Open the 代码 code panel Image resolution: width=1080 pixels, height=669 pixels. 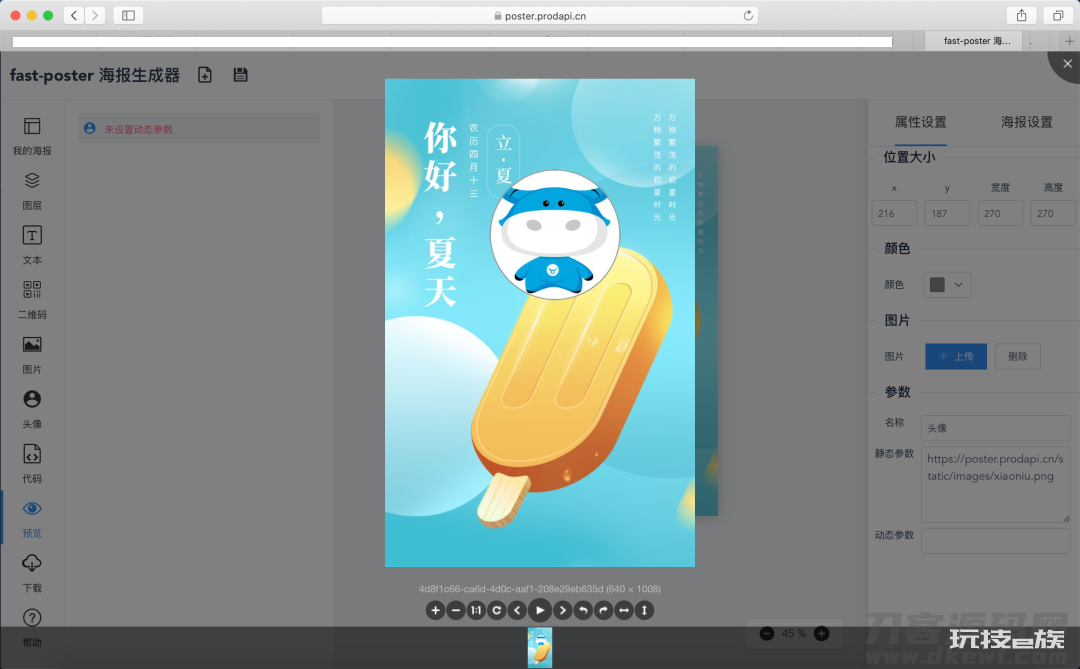32,464
